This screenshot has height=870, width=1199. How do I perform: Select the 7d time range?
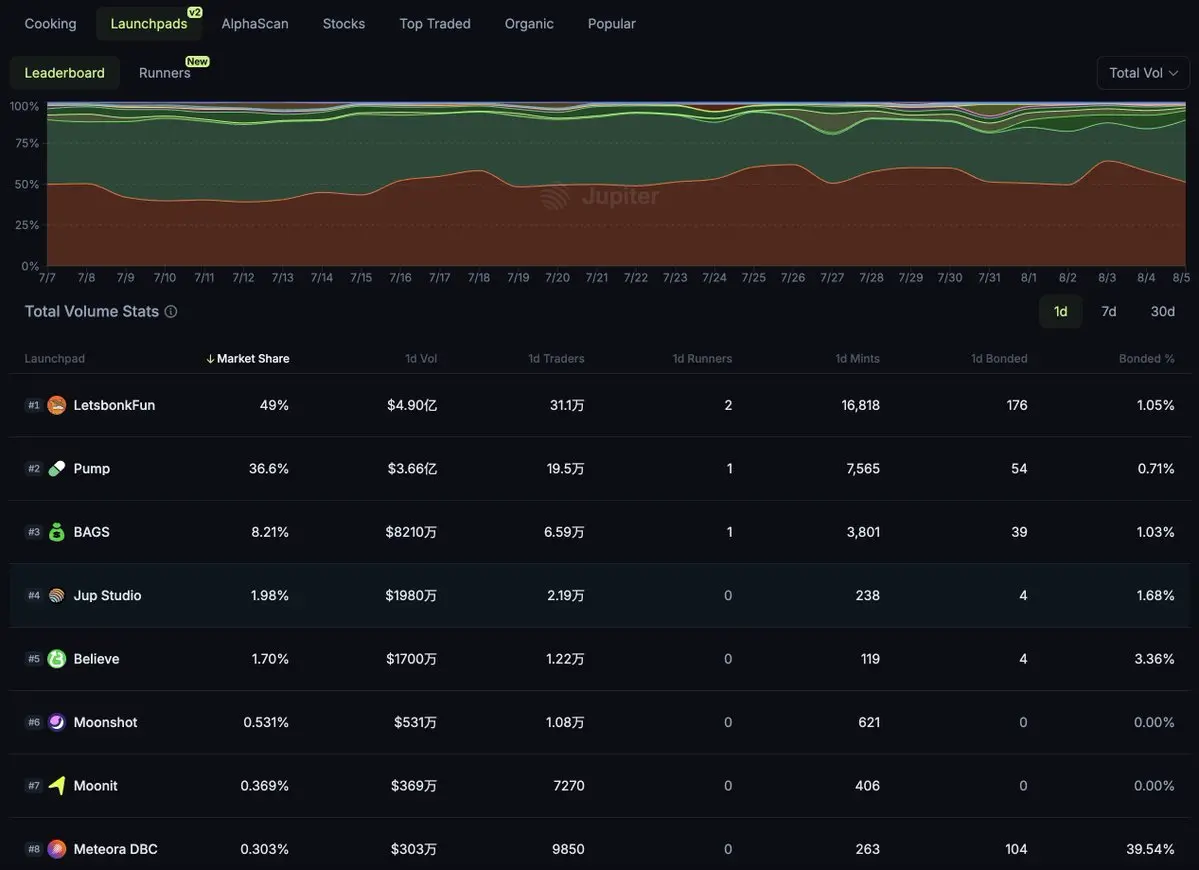pyautogui.click(x=1109, y=312)
